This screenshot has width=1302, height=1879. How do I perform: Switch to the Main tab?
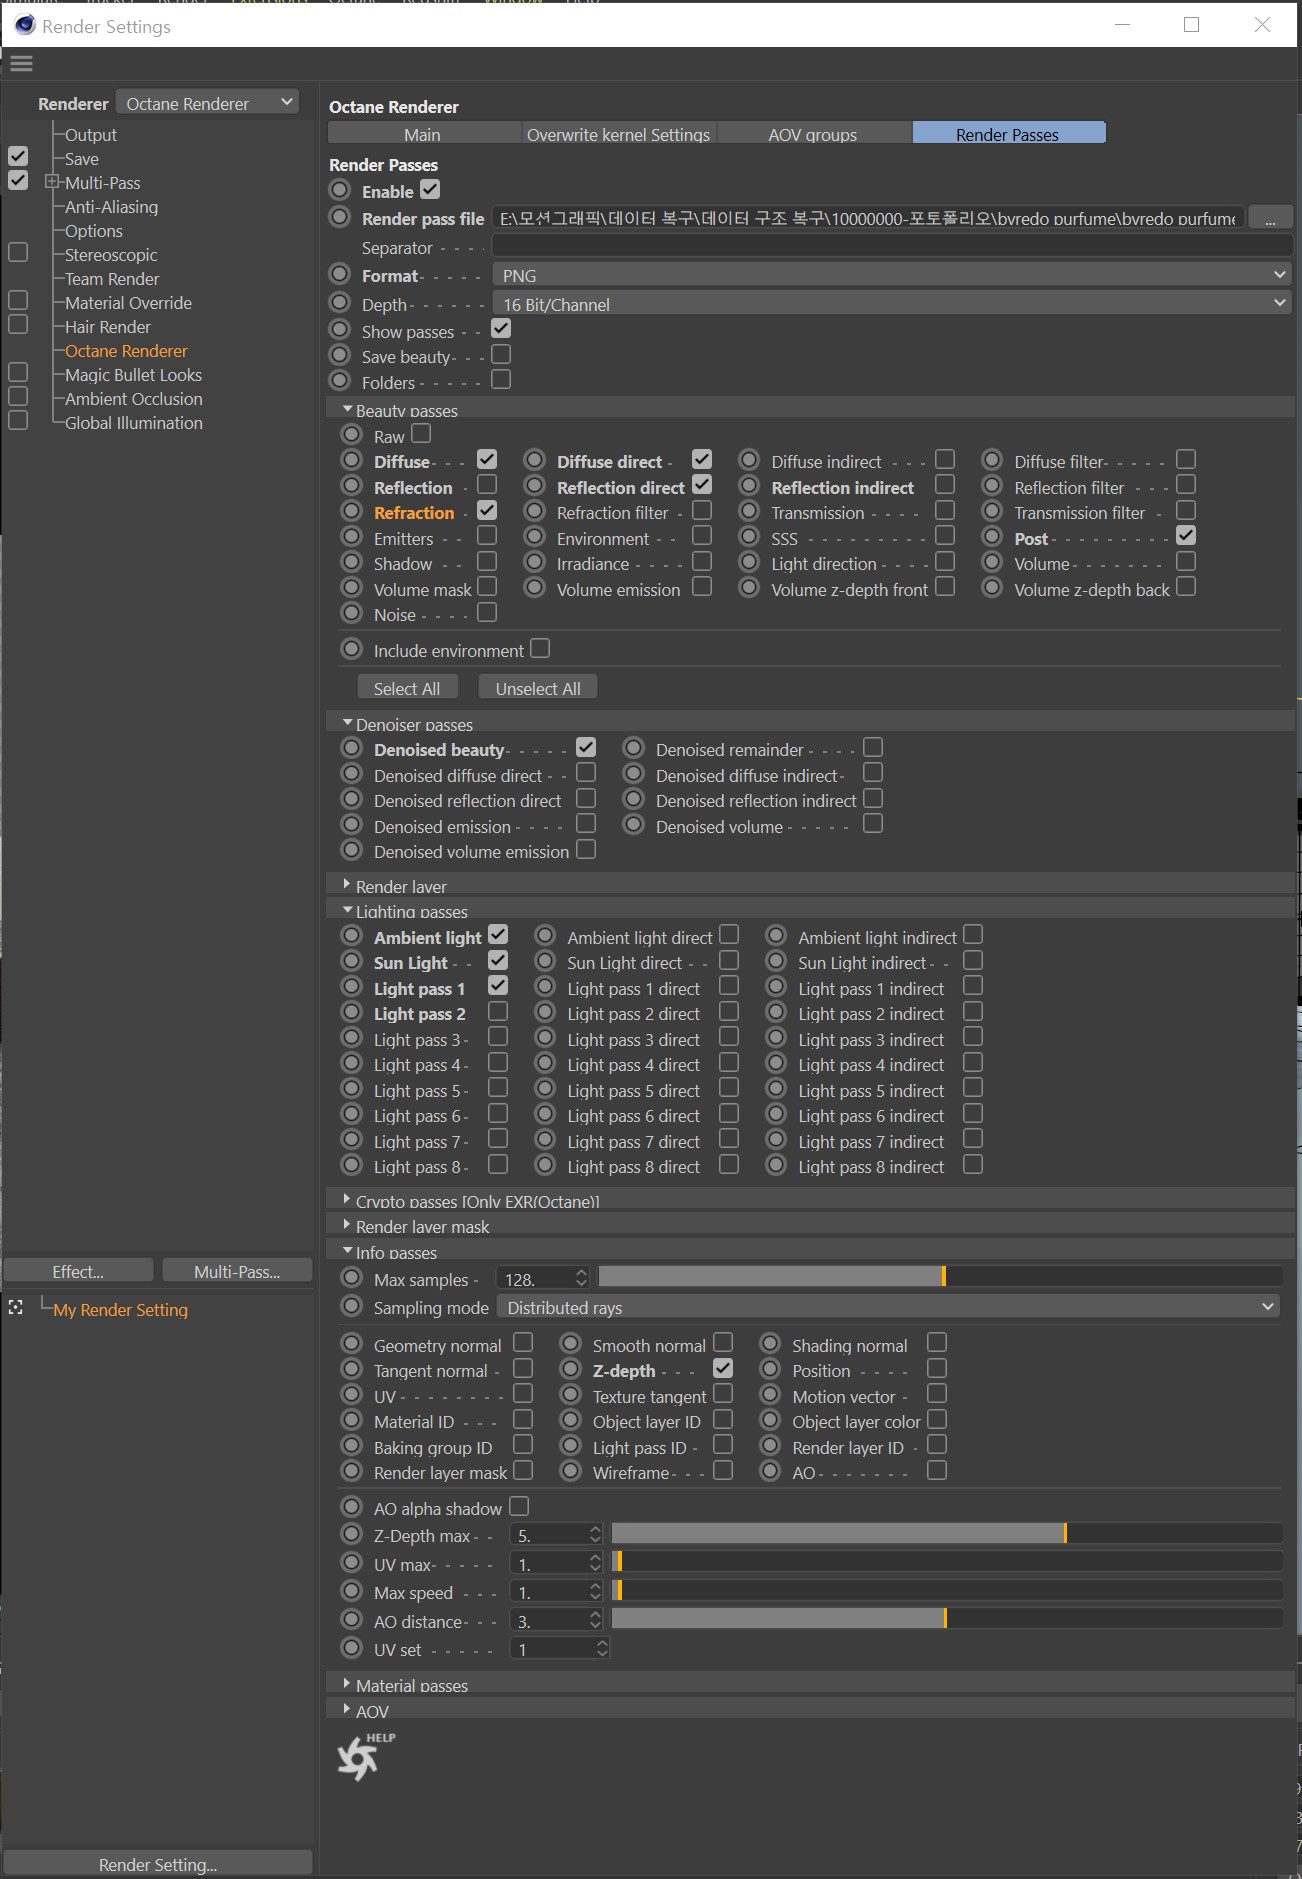click(423, 134)
